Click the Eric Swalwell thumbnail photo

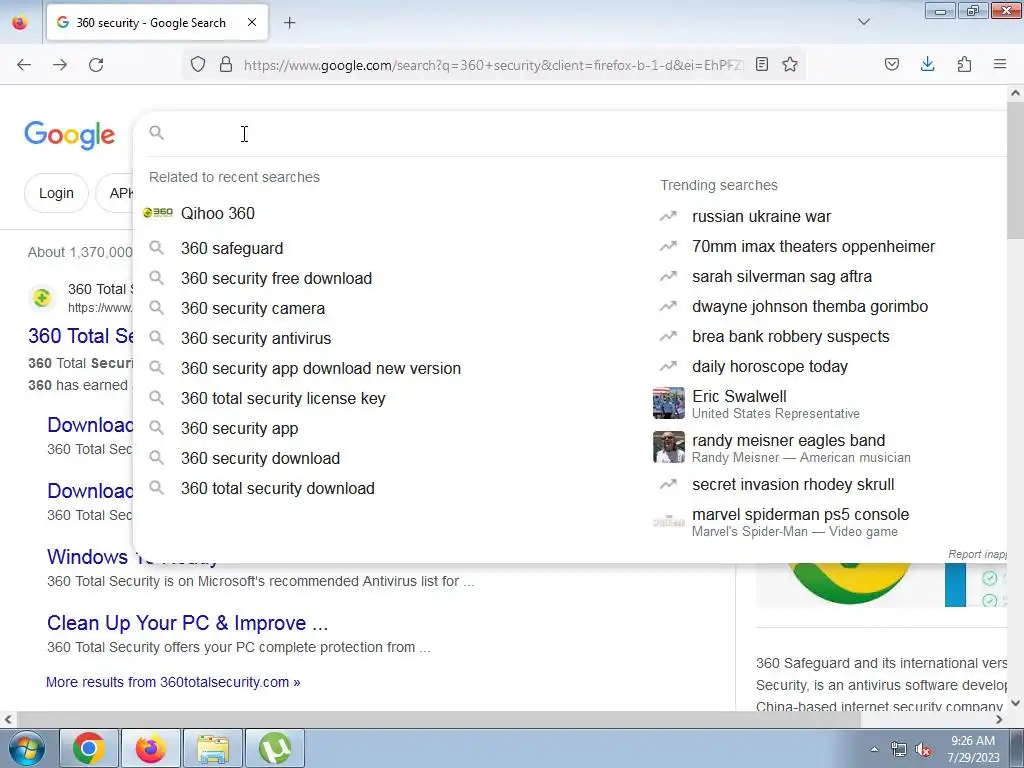[669, 403]
